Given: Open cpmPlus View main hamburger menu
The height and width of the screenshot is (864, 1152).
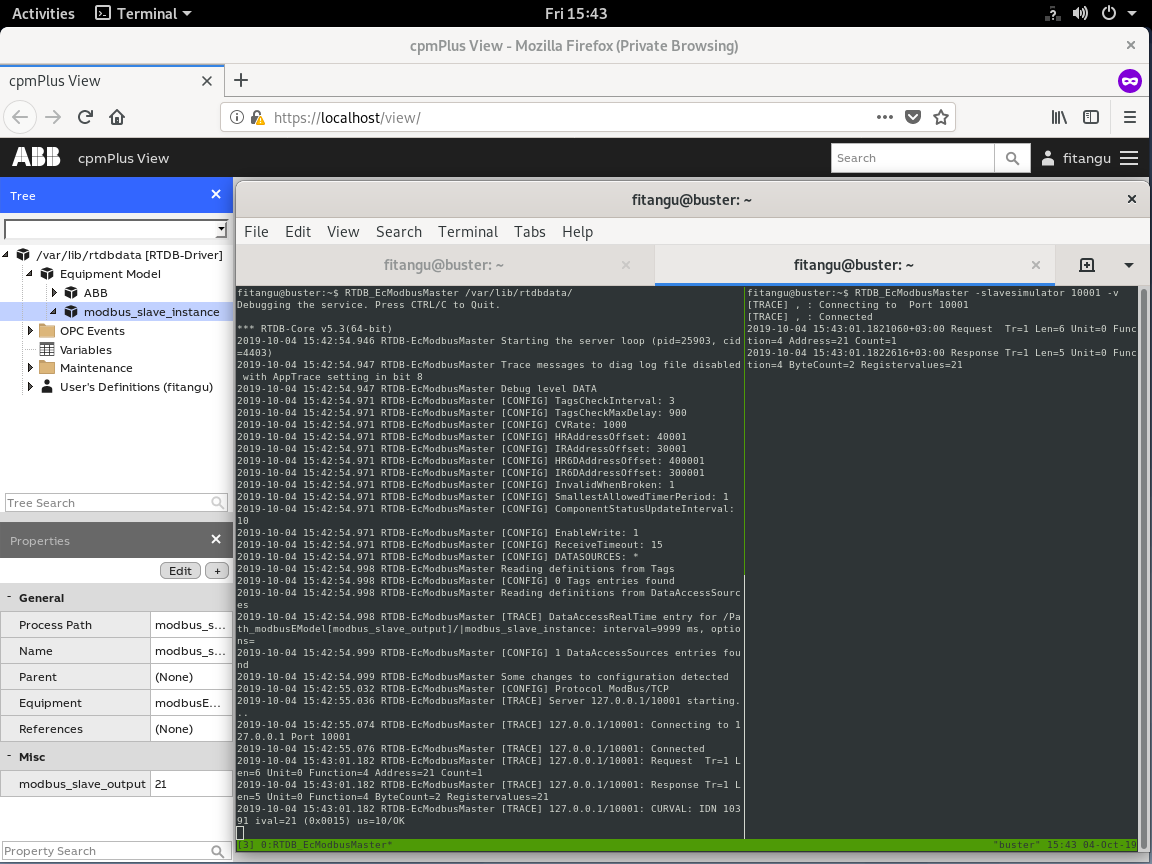Looking at the screenshot, I should coord(1129,158).
